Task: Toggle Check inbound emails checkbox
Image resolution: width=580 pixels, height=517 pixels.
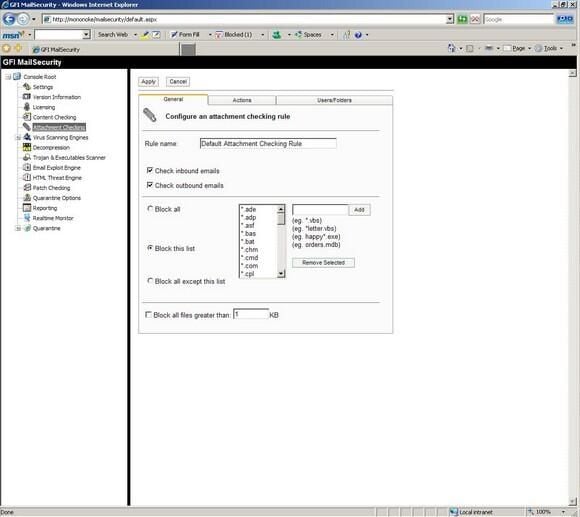Action: pos(149,170)
